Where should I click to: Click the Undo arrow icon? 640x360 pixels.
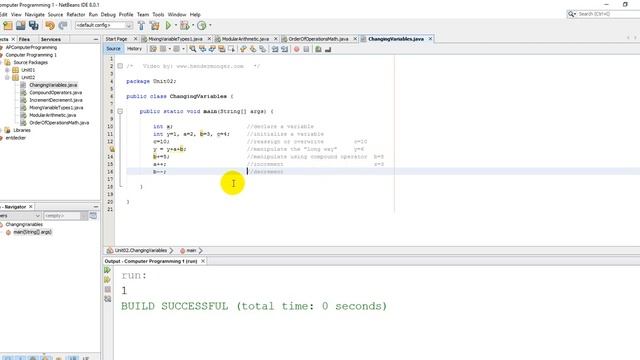[x=50, y=26]
